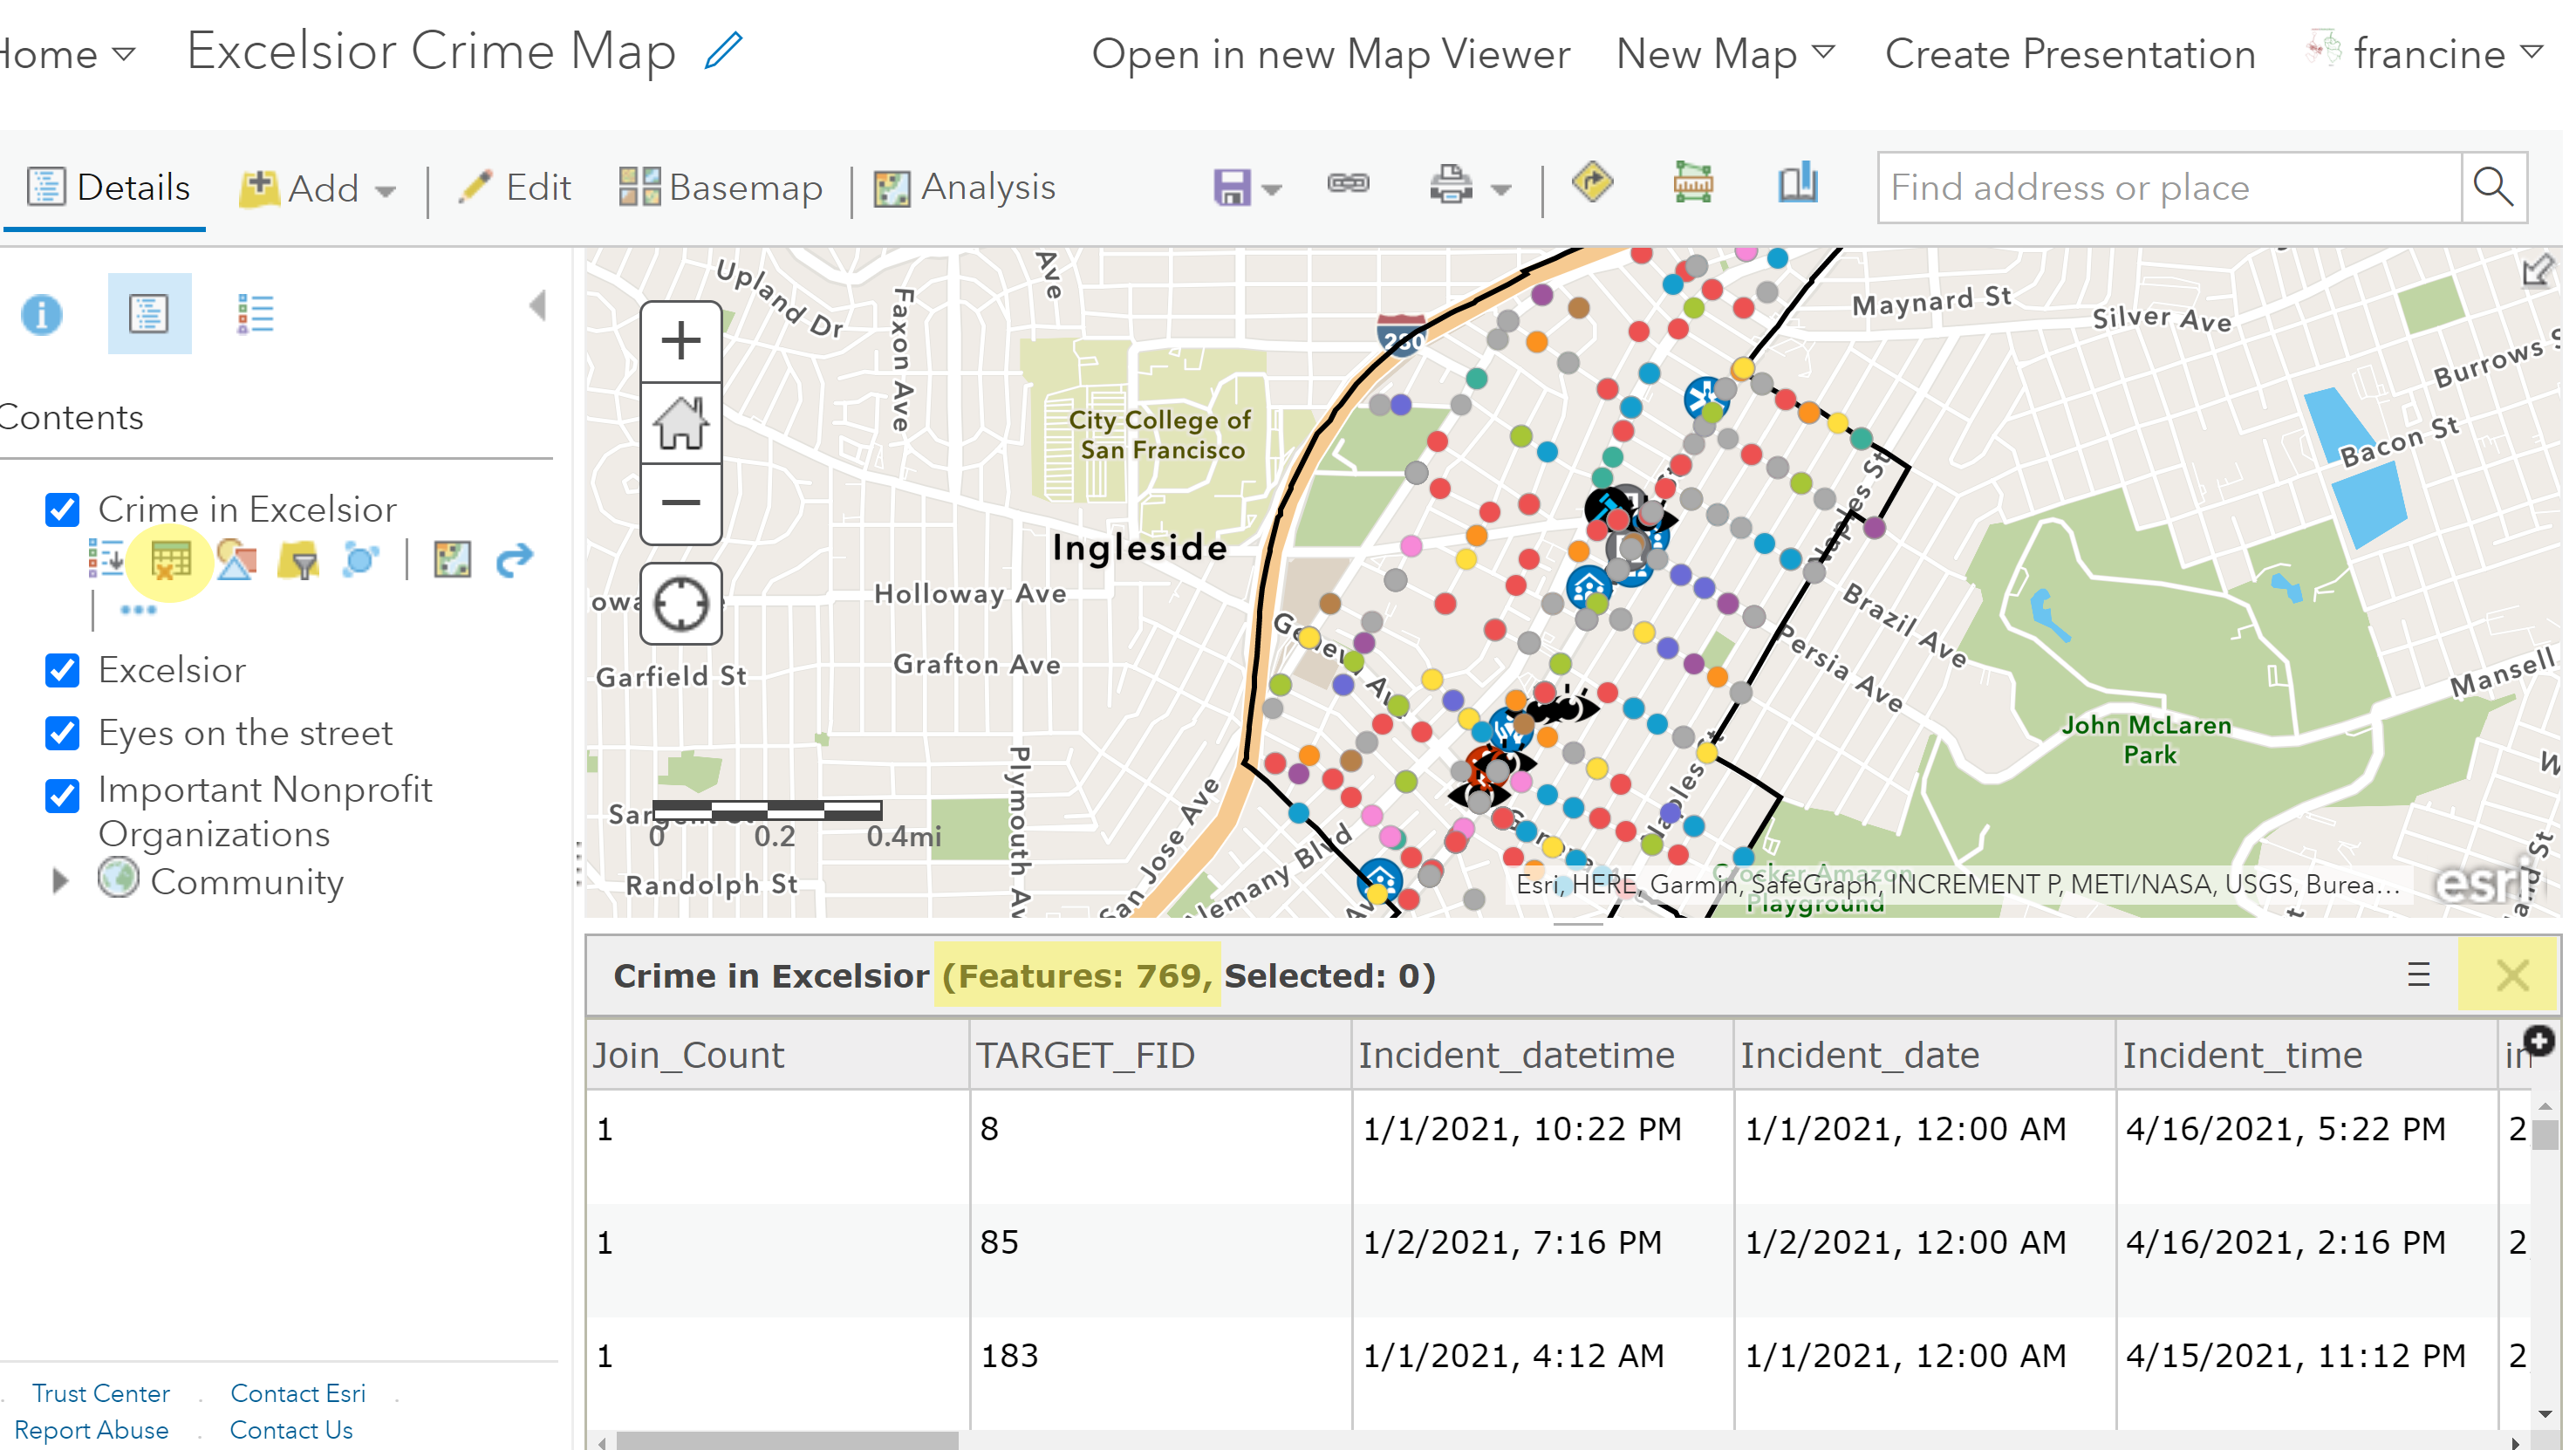Click the Bookmarks icon in the toolbar
The height and width of the screenshot is (1450, 2576).
point(1797,184)
